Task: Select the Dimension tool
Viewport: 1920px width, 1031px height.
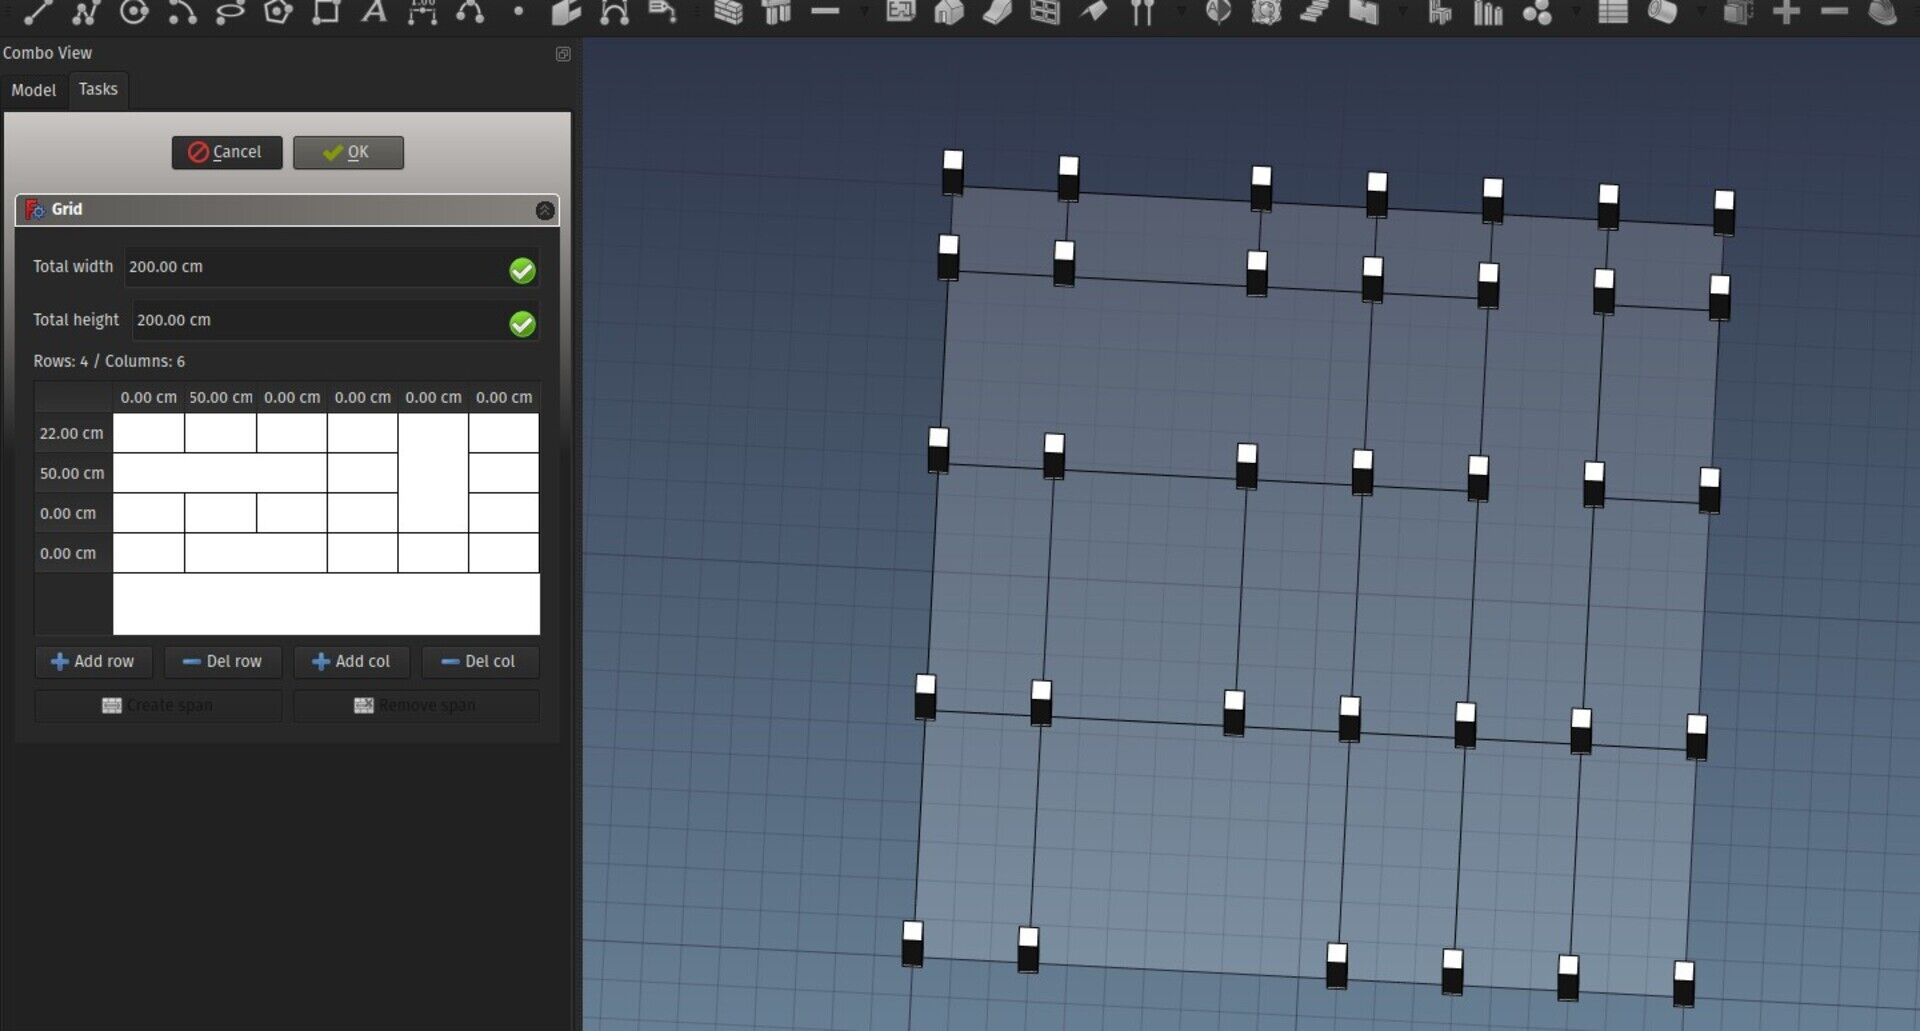Action: [x=422, y=11]
